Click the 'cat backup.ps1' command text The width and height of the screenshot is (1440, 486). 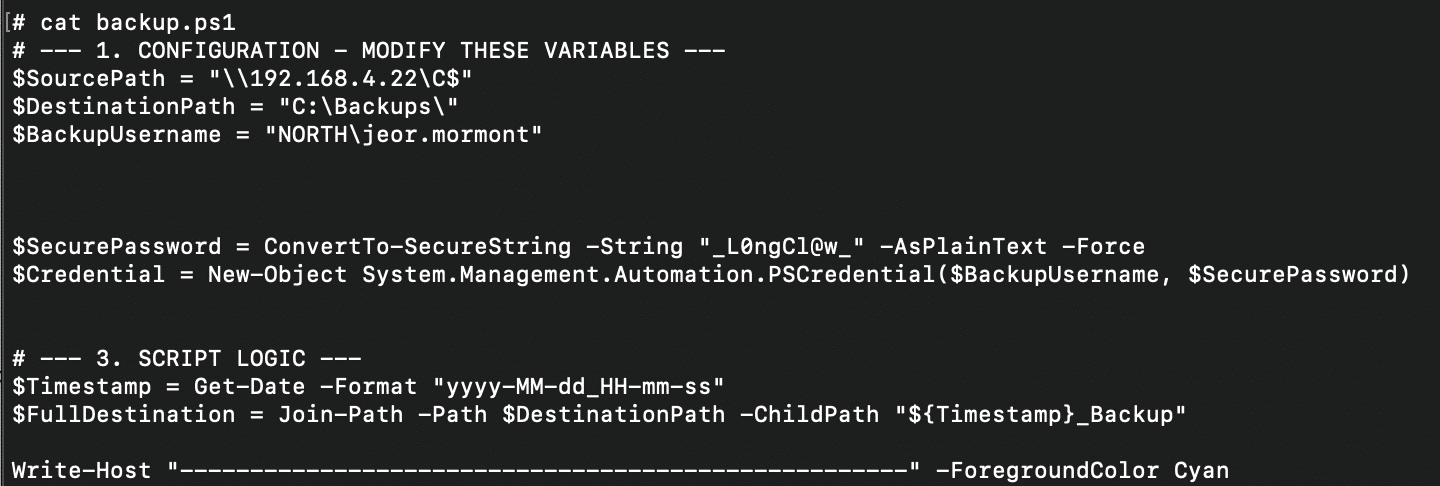[x=138, y=22]
